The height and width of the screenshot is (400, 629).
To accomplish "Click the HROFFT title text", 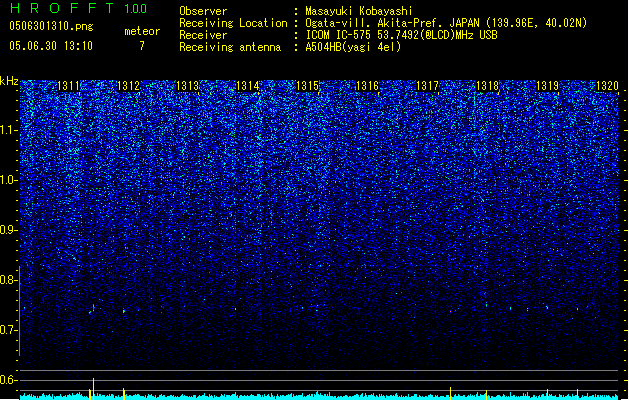I will 62,8.
